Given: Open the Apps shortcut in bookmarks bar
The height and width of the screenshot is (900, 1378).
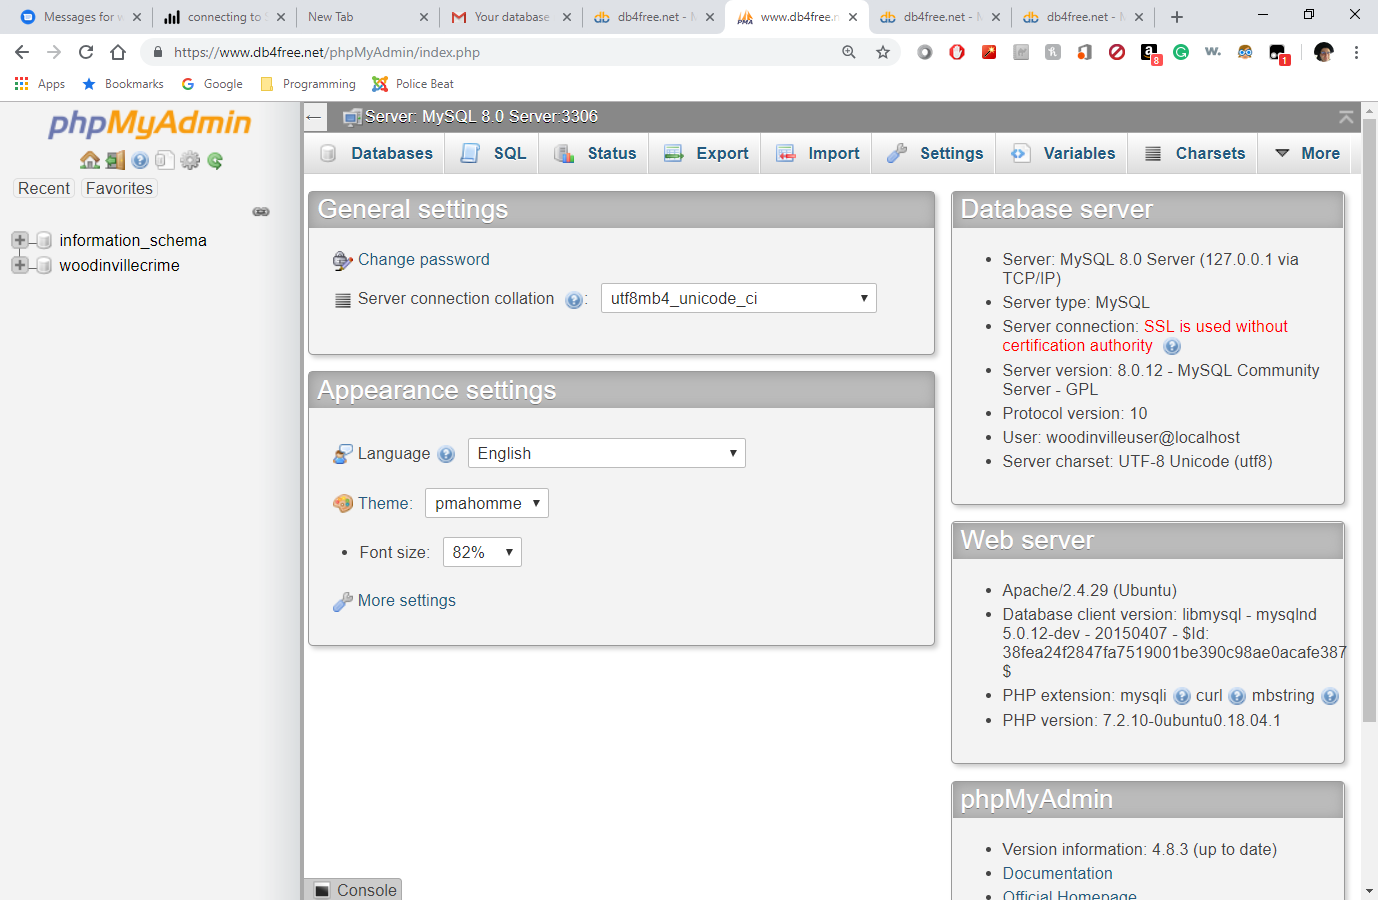Looking at the screenshot, I should (x=40, y=84).
